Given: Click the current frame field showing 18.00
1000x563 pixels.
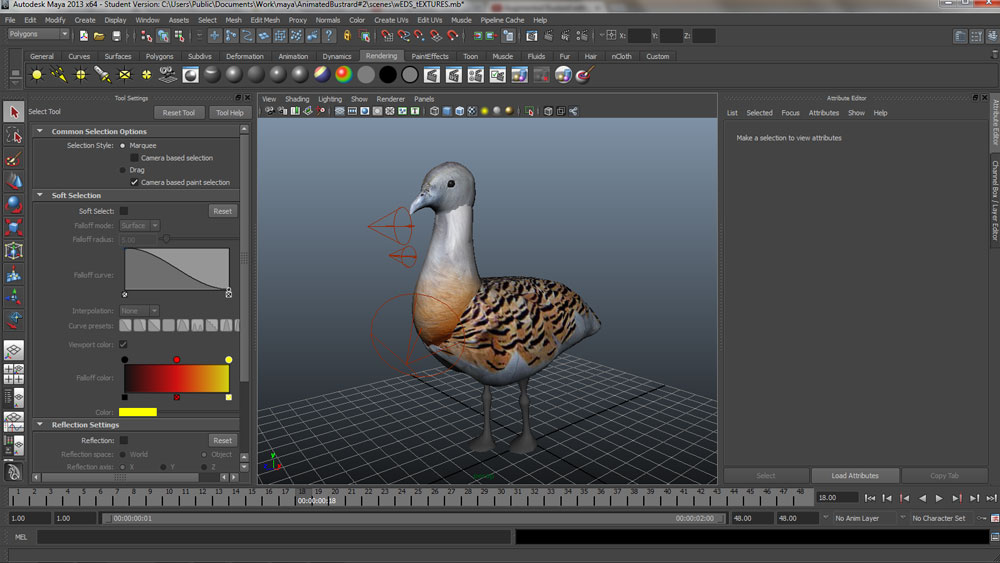Looking at the screenshot, I should coord(836,497).
